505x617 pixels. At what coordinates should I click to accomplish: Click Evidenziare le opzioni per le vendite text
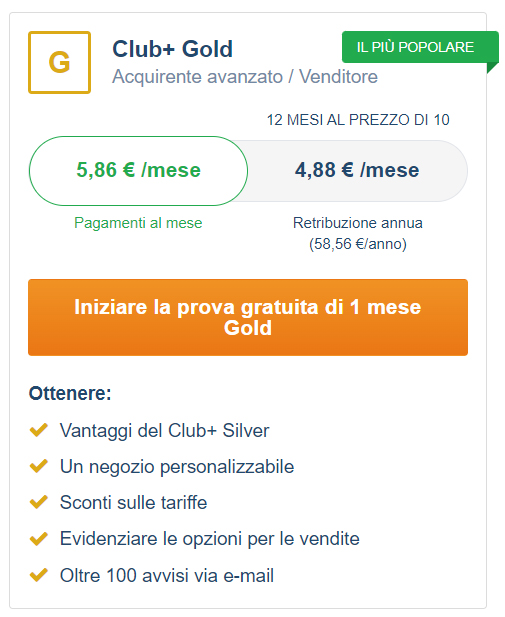pyautogui.click(x=210, y=539)
